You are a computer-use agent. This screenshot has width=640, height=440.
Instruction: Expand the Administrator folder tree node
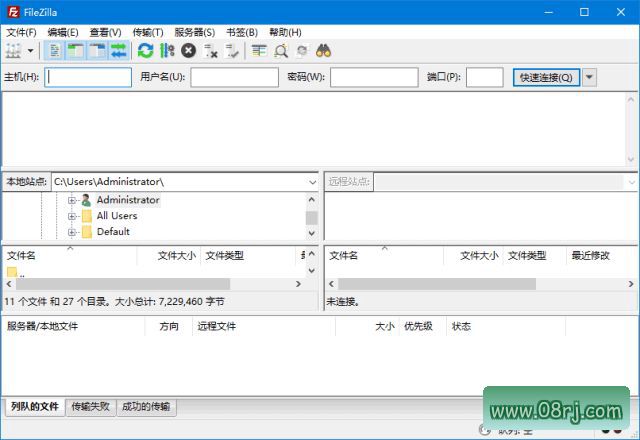(x=72, y=200)
